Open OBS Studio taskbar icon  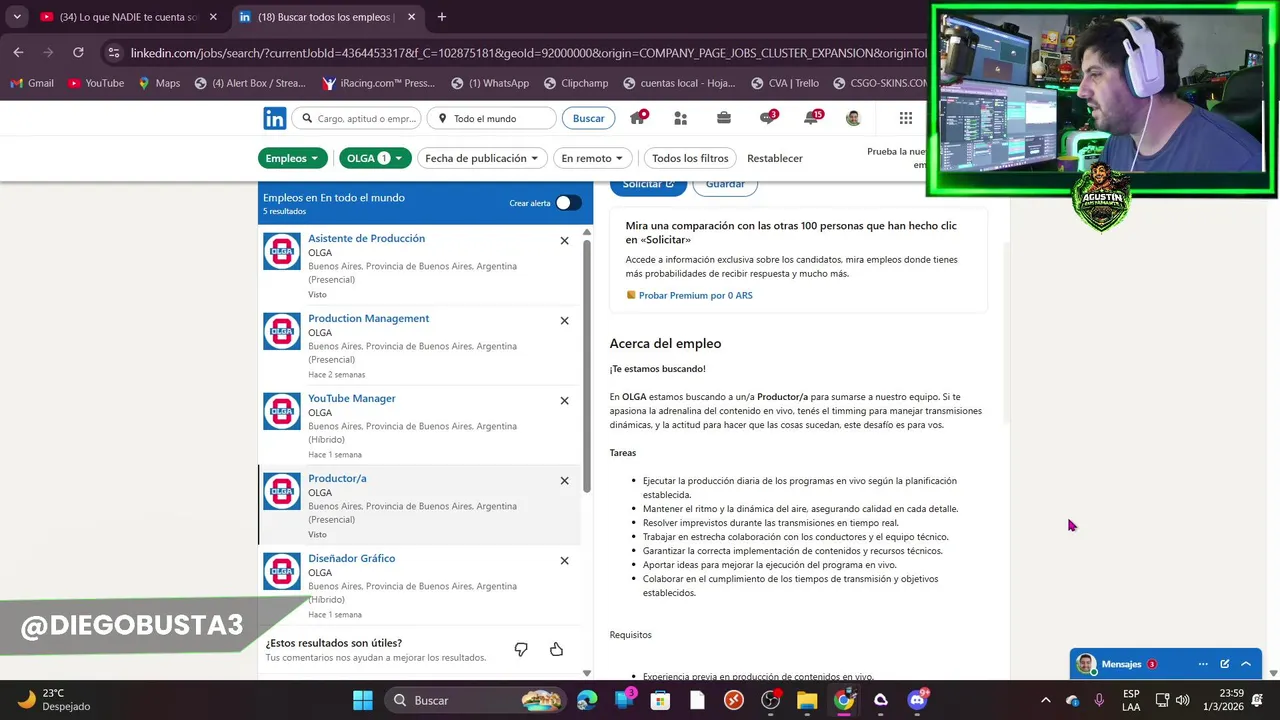(770, 700)
